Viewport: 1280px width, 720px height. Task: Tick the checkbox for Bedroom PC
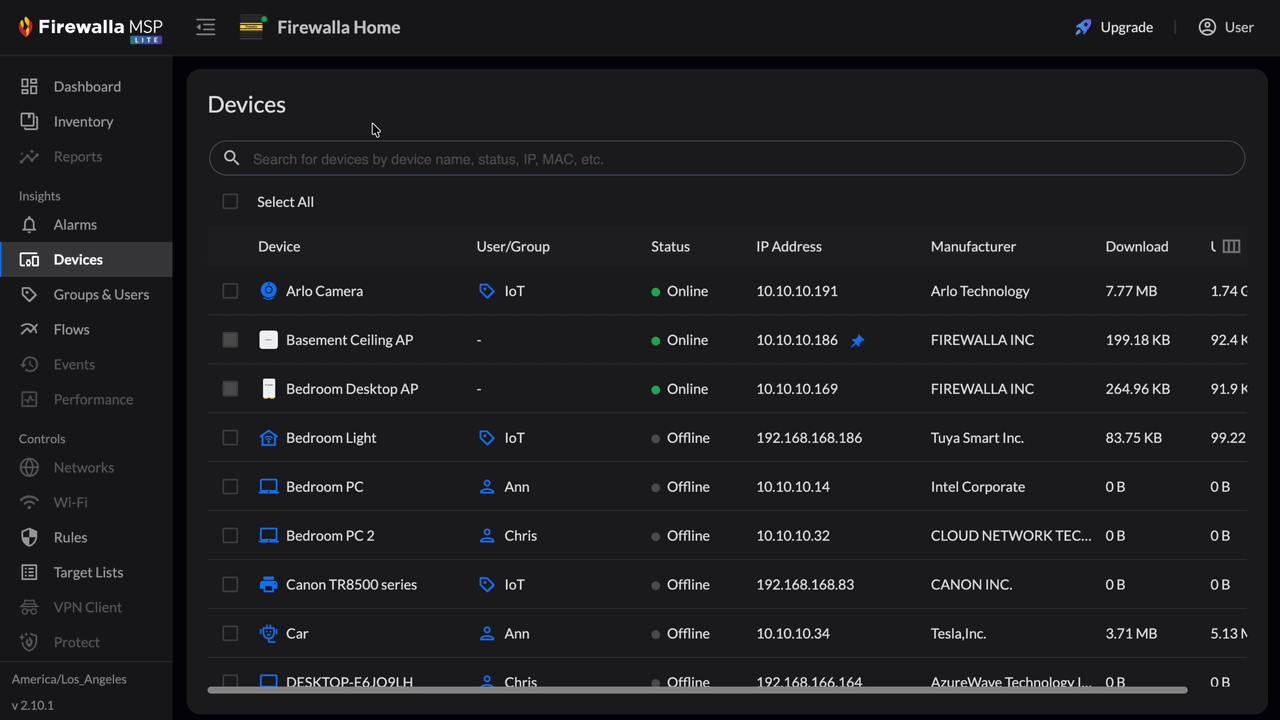pos(230,487)
